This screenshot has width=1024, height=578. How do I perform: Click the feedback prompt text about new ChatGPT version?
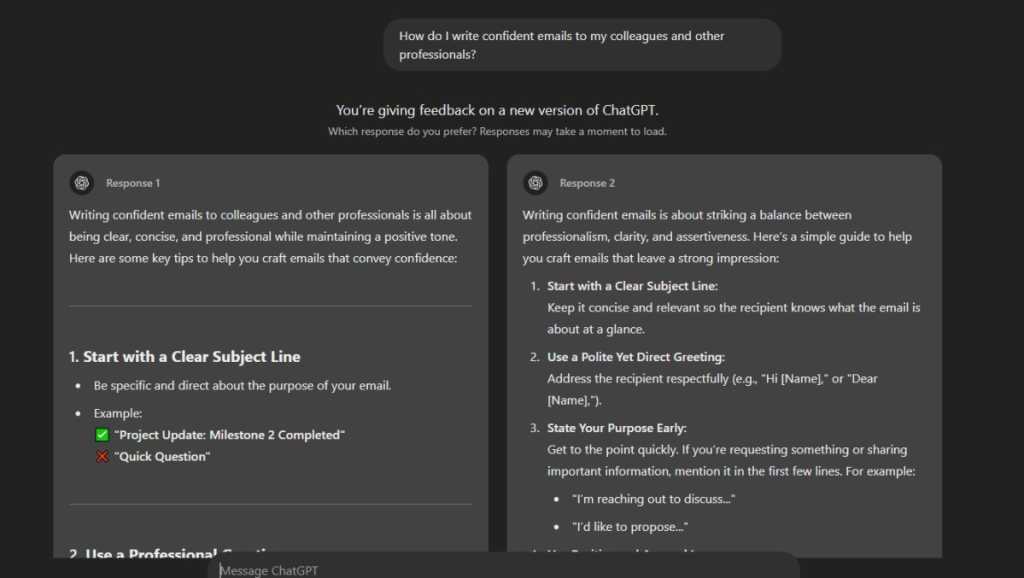(x=512, y=110)
